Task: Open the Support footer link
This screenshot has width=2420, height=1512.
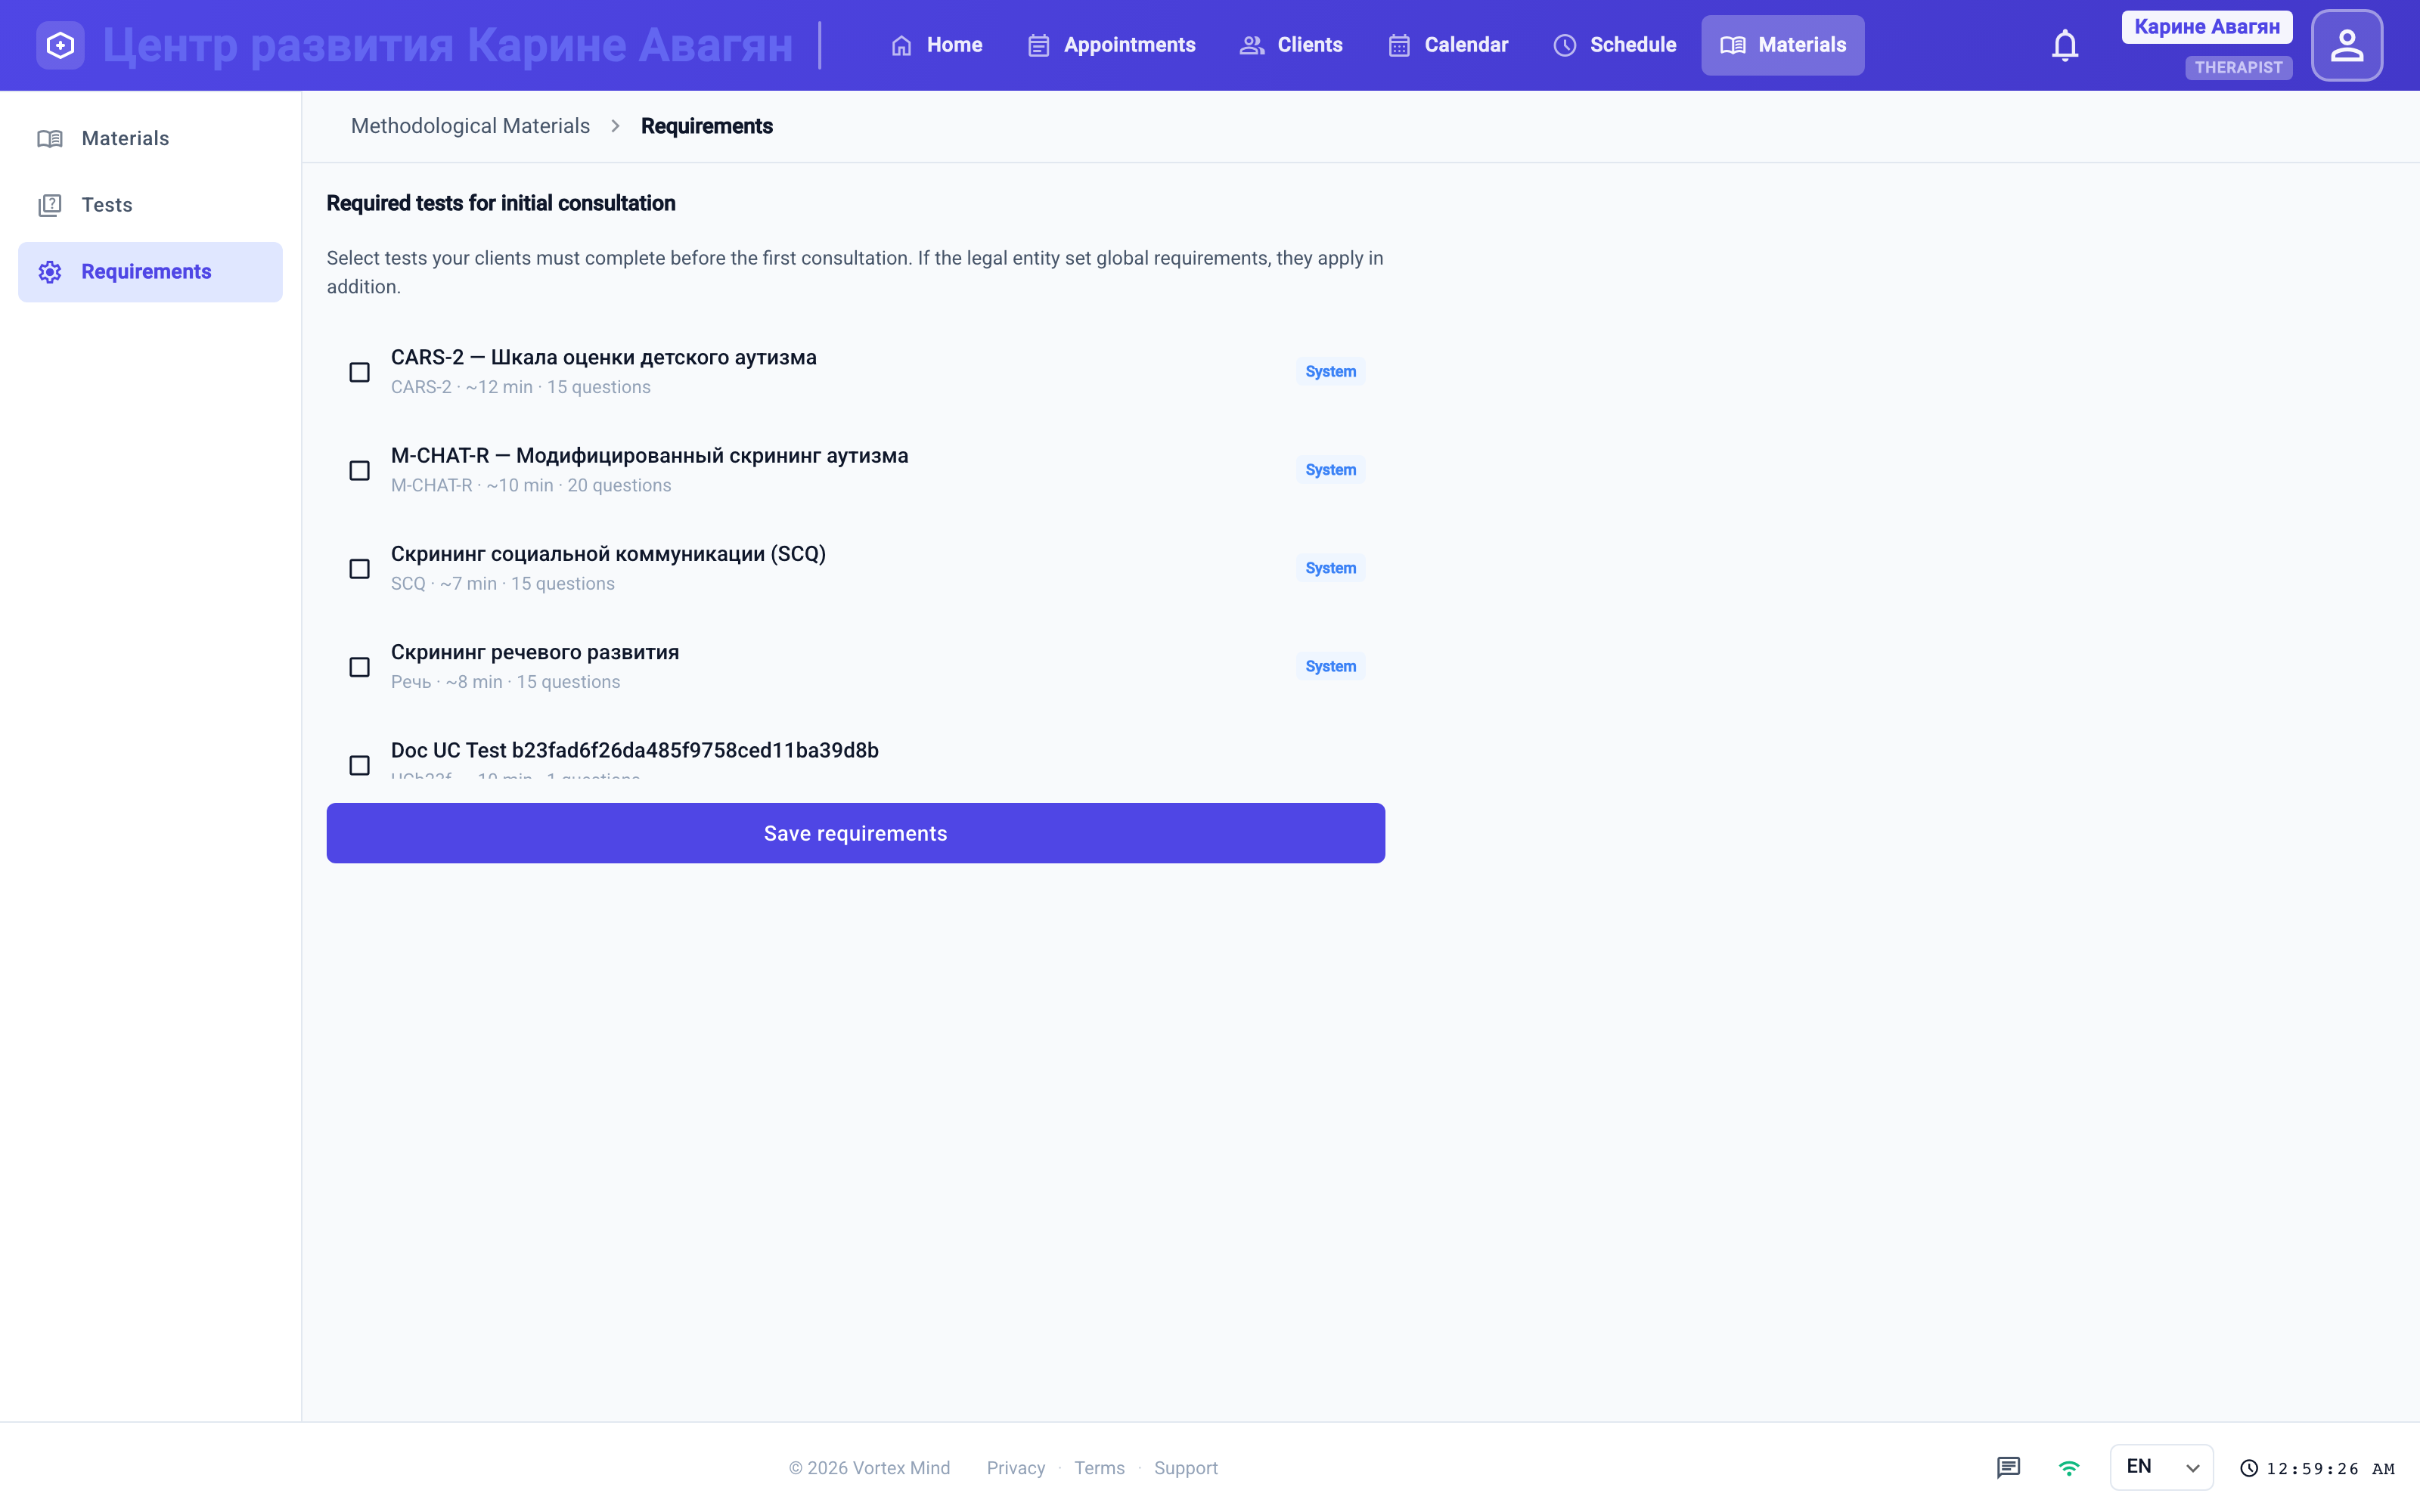Action: [x=1185, y=1468]
